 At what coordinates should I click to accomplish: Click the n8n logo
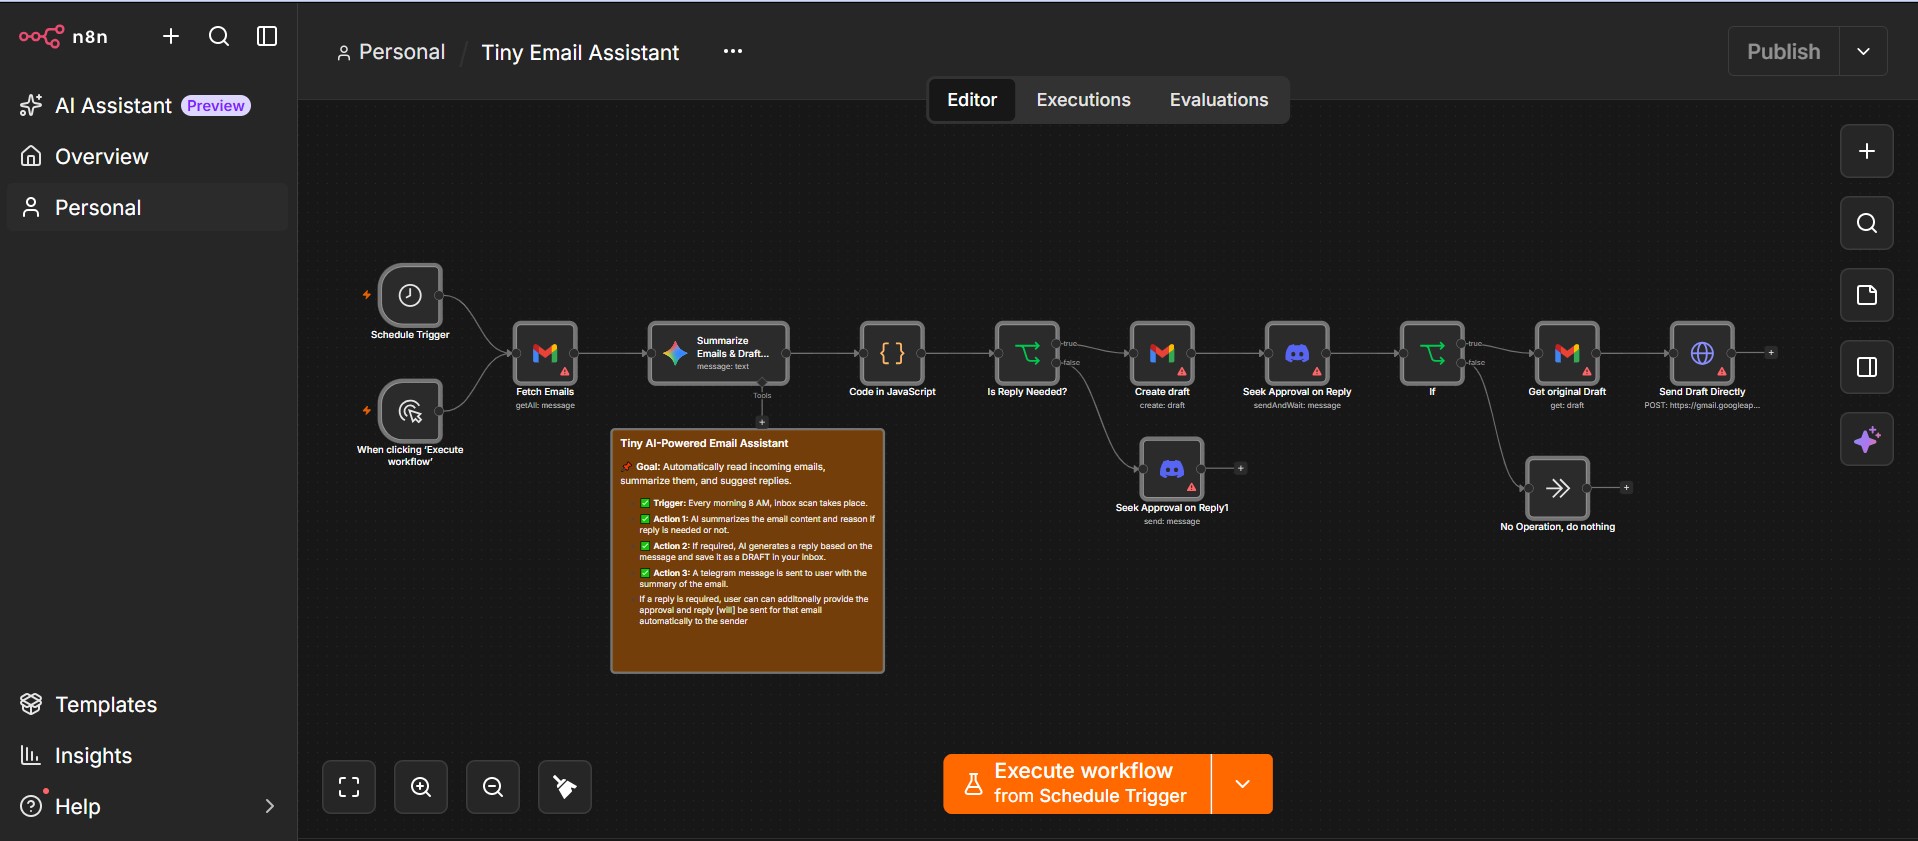[x=63, y=37]
